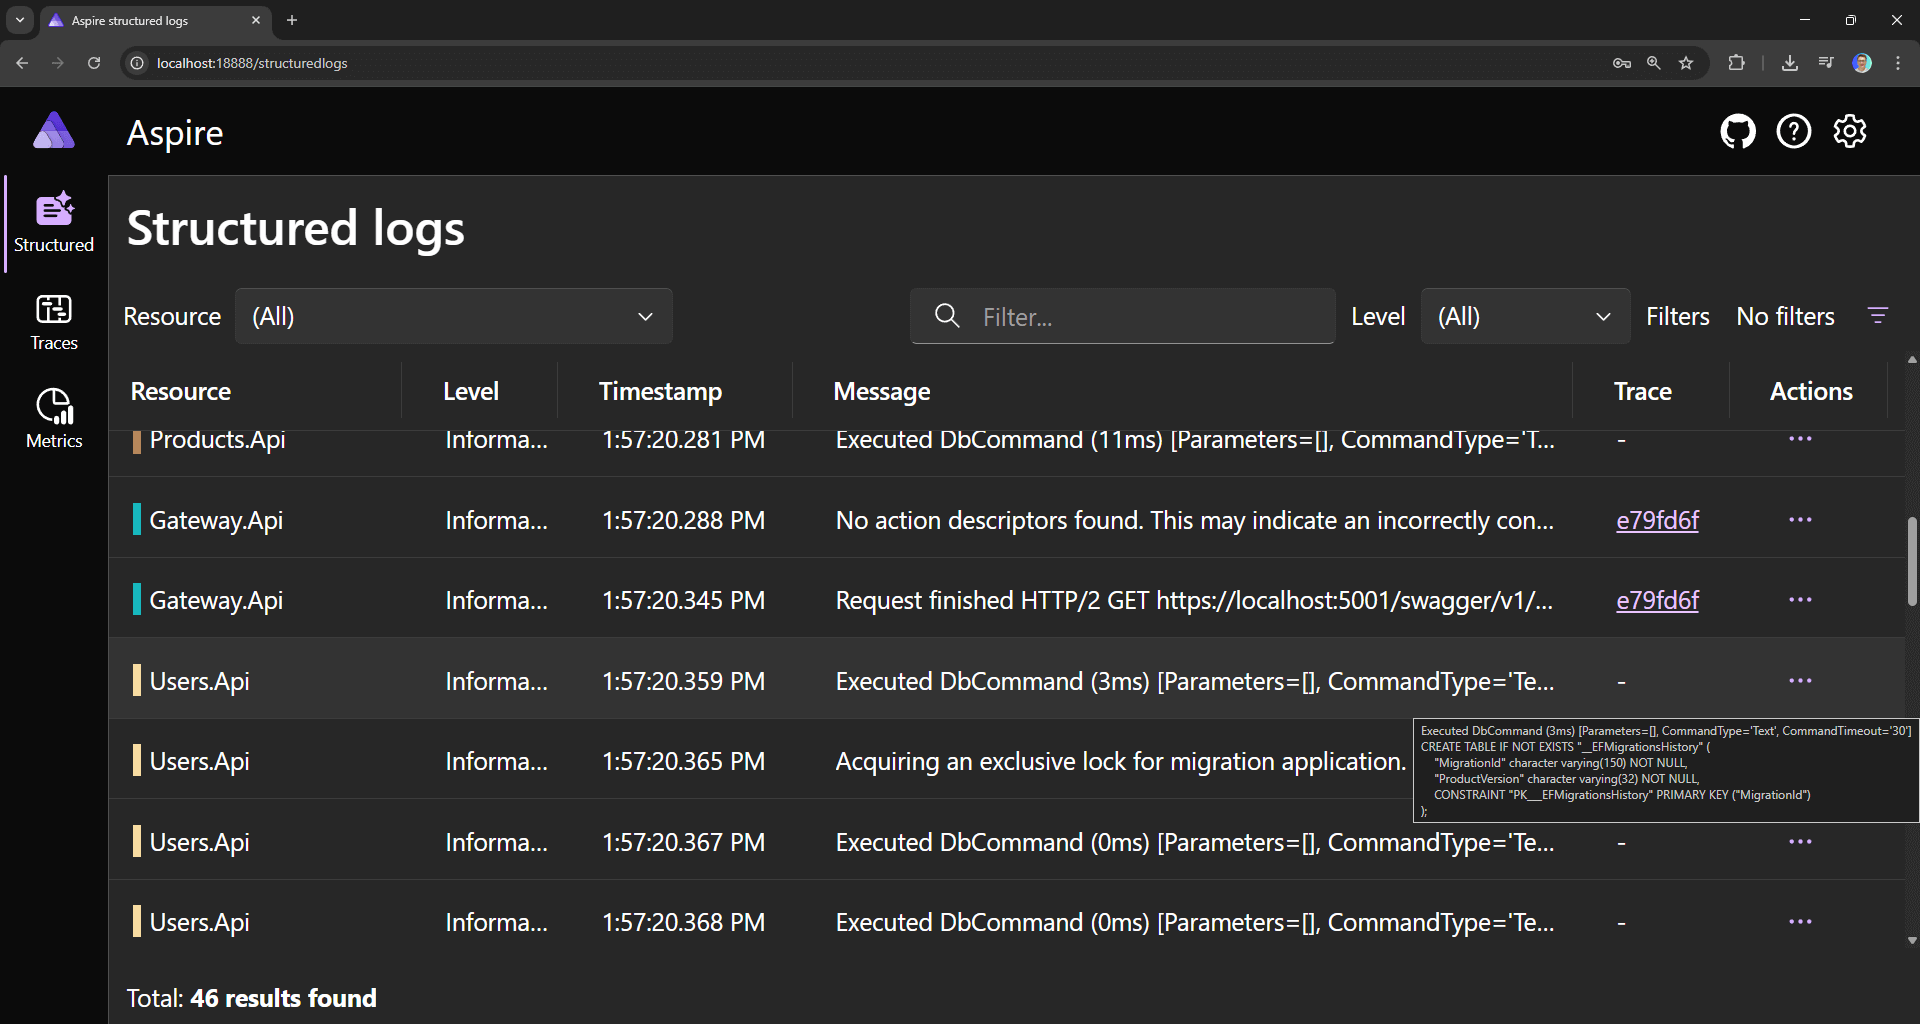
Task: Select the Structured logs sidebar icon
Action: tap(53, 222)
